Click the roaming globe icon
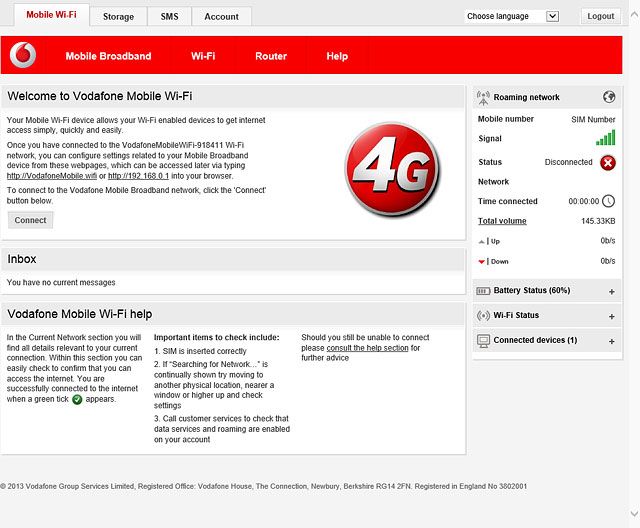This screenshot has width=640, height=528. [609, 97]
